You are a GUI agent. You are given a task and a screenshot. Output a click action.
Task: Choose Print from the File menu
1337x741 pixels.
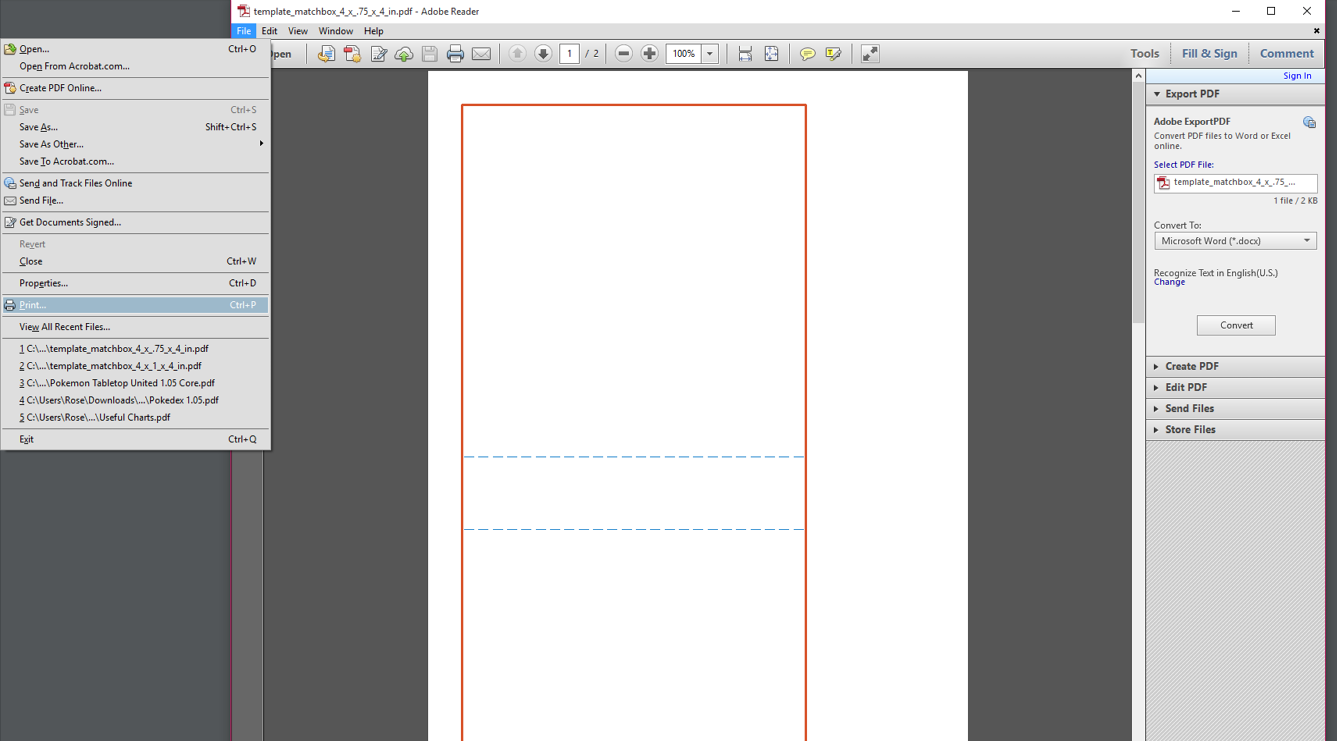point(135,305)
